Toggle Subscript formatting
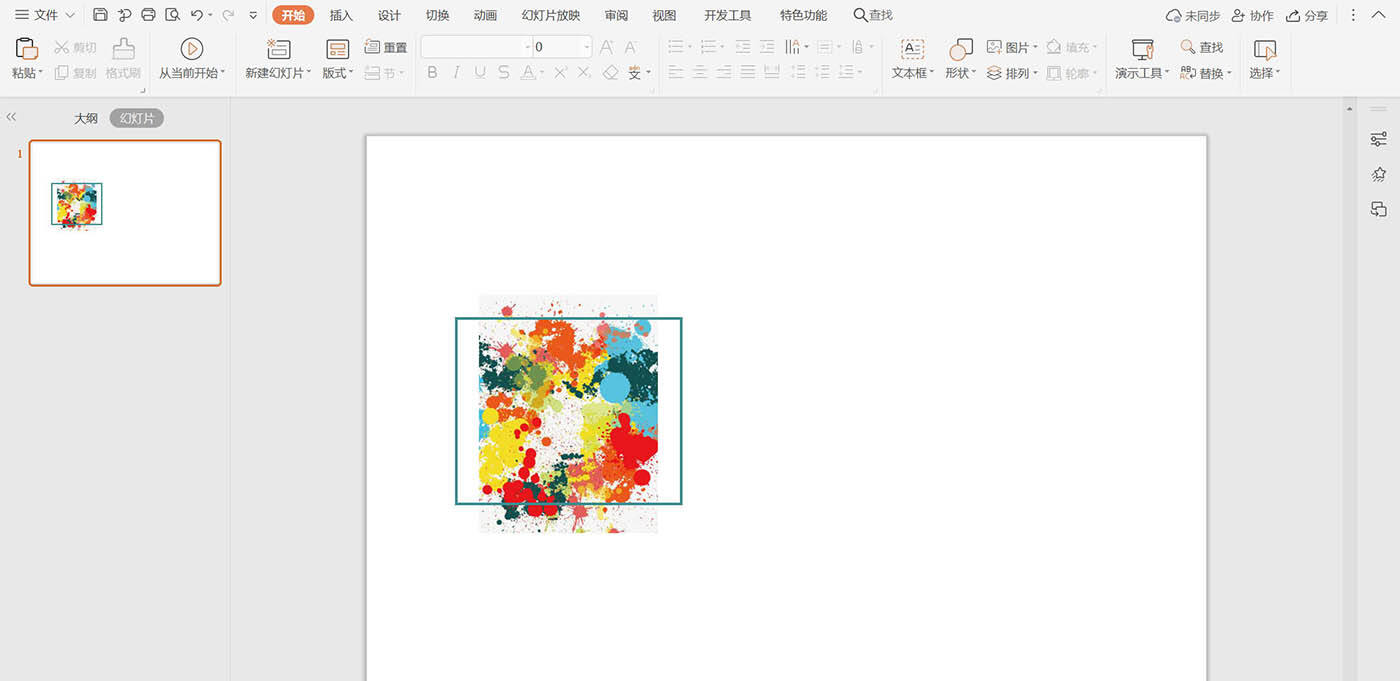Image resolution: width=1400 pixels, height=681 pixels. click(585, 73)
